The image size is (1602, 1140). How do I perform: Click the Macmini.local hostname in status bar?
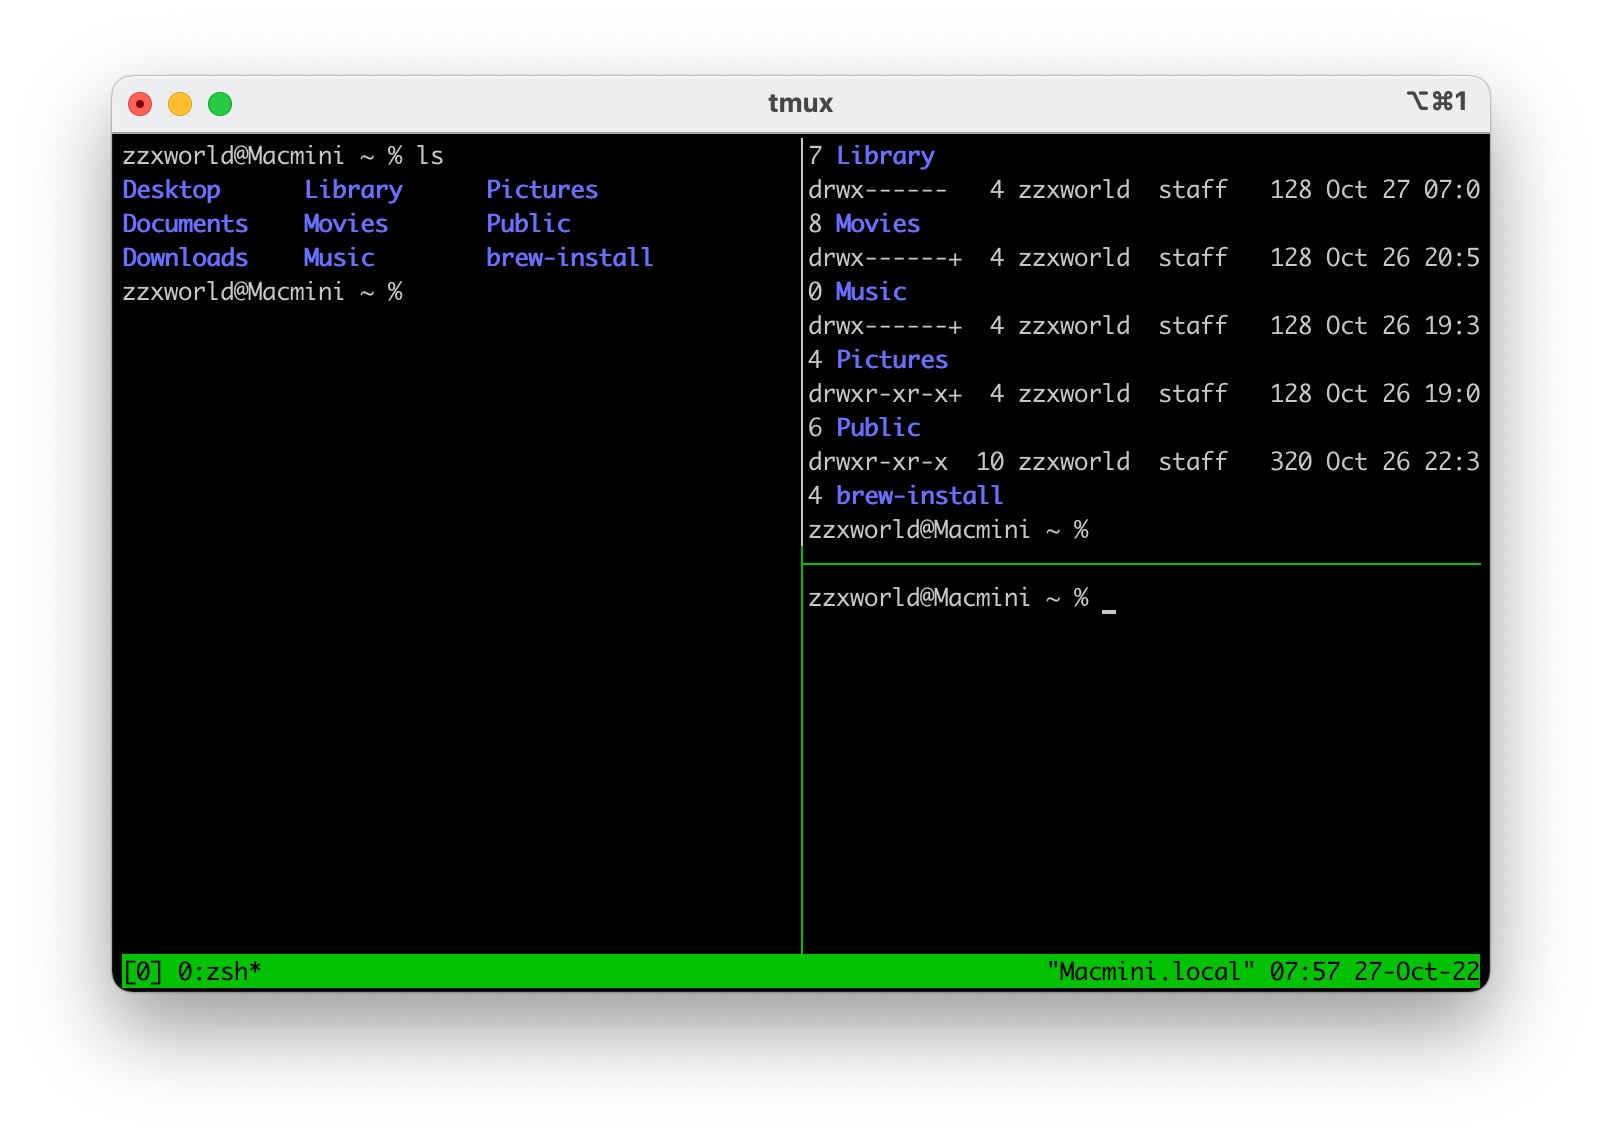1150,969
